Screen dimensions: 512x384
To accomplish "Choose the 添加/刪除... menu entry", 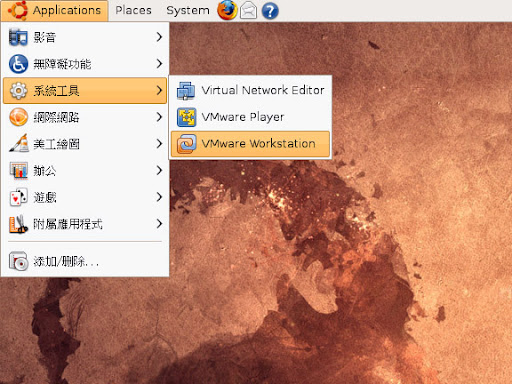I will pos(85,261).
